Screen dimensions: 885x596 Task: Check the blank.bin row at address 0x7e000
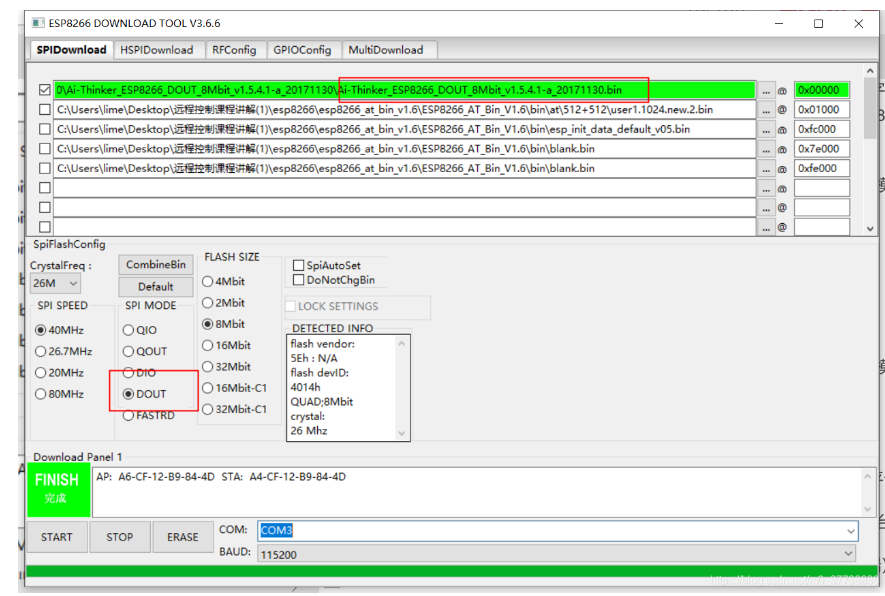pyautogui.click(x=45, y=148)
